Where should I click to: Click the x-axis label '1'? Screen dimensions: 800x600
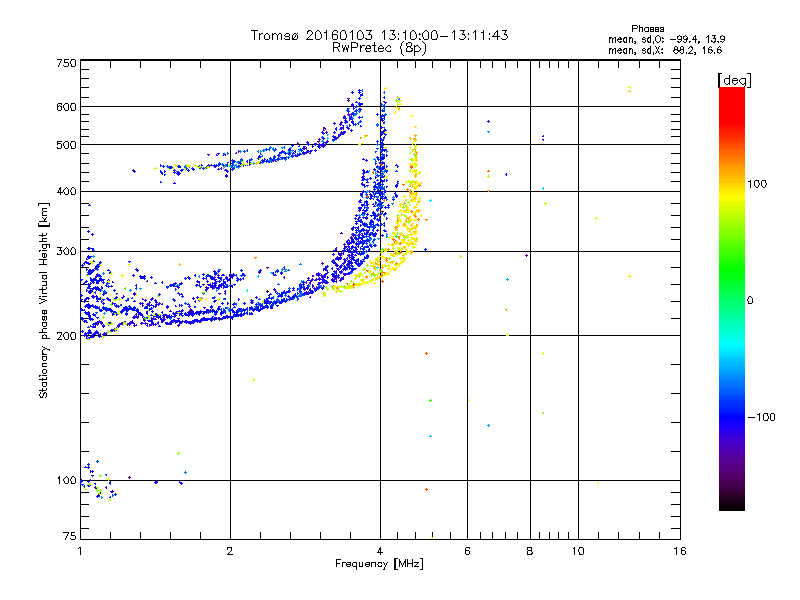pos(80,551)
